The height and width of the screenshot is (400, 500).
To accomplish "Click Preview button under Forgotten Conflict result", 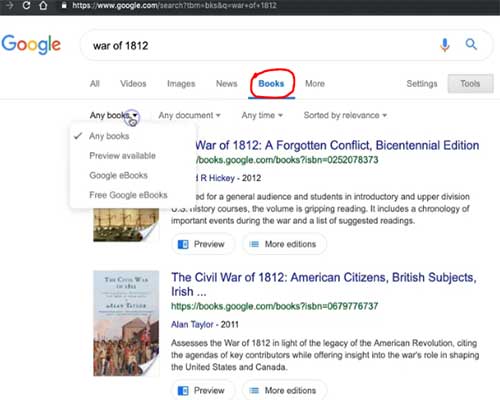I will pos(203,244).
